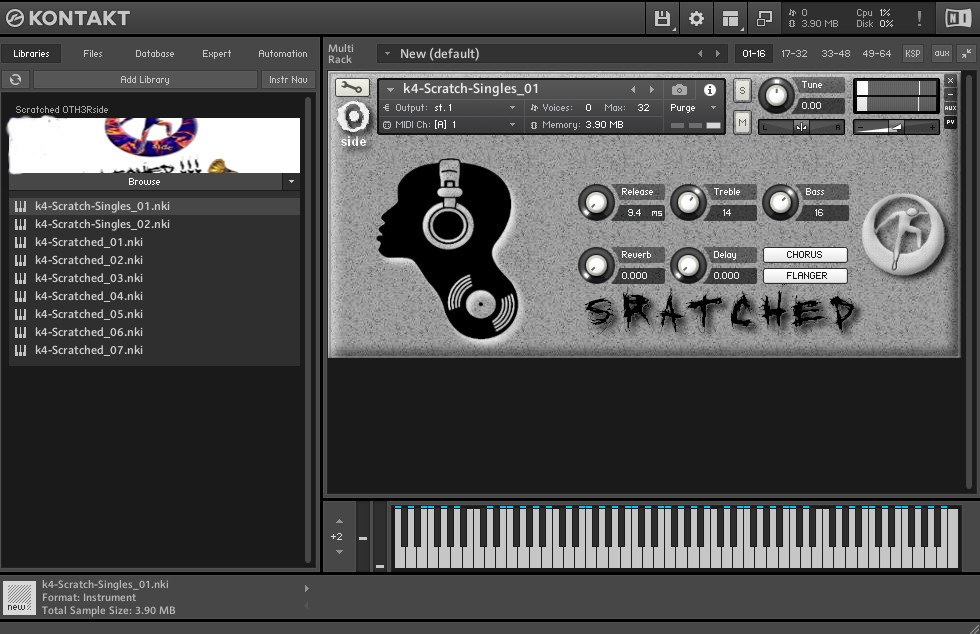Screen dimensions: 980x634
Task: Click the Treble knob
Action: click(x=688, y=202)
